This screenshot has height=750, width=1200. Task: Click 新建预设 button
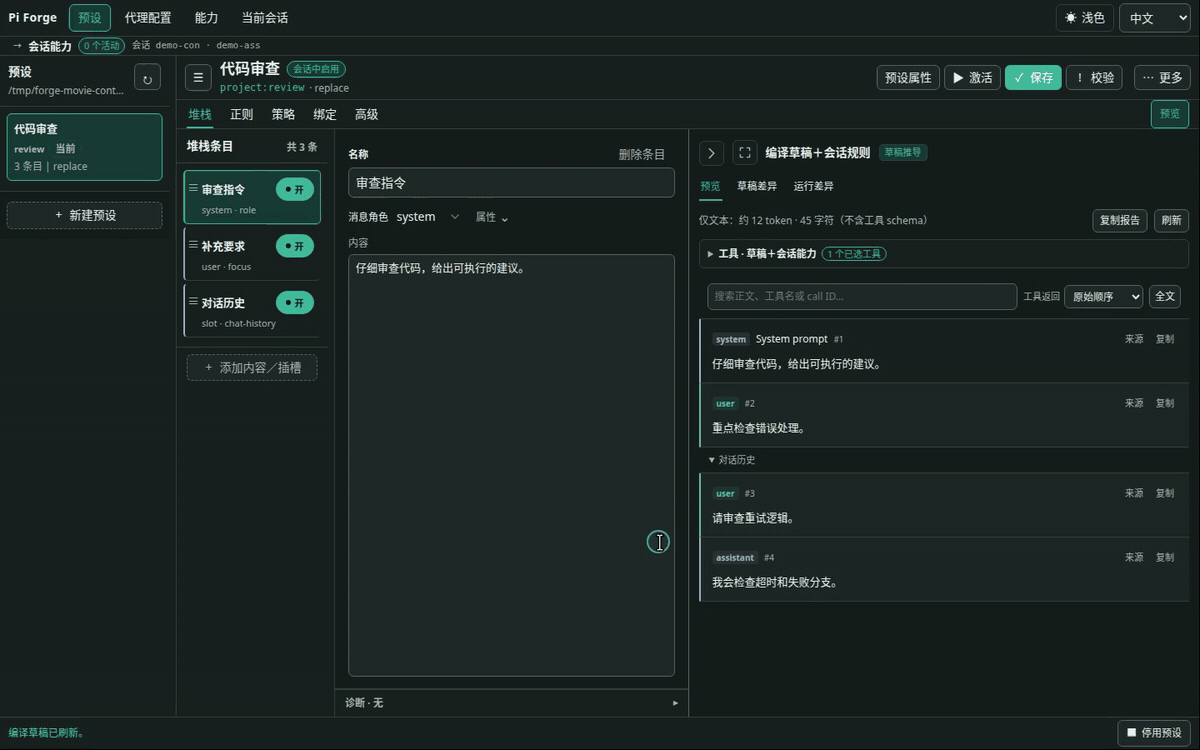coord(84,215)
